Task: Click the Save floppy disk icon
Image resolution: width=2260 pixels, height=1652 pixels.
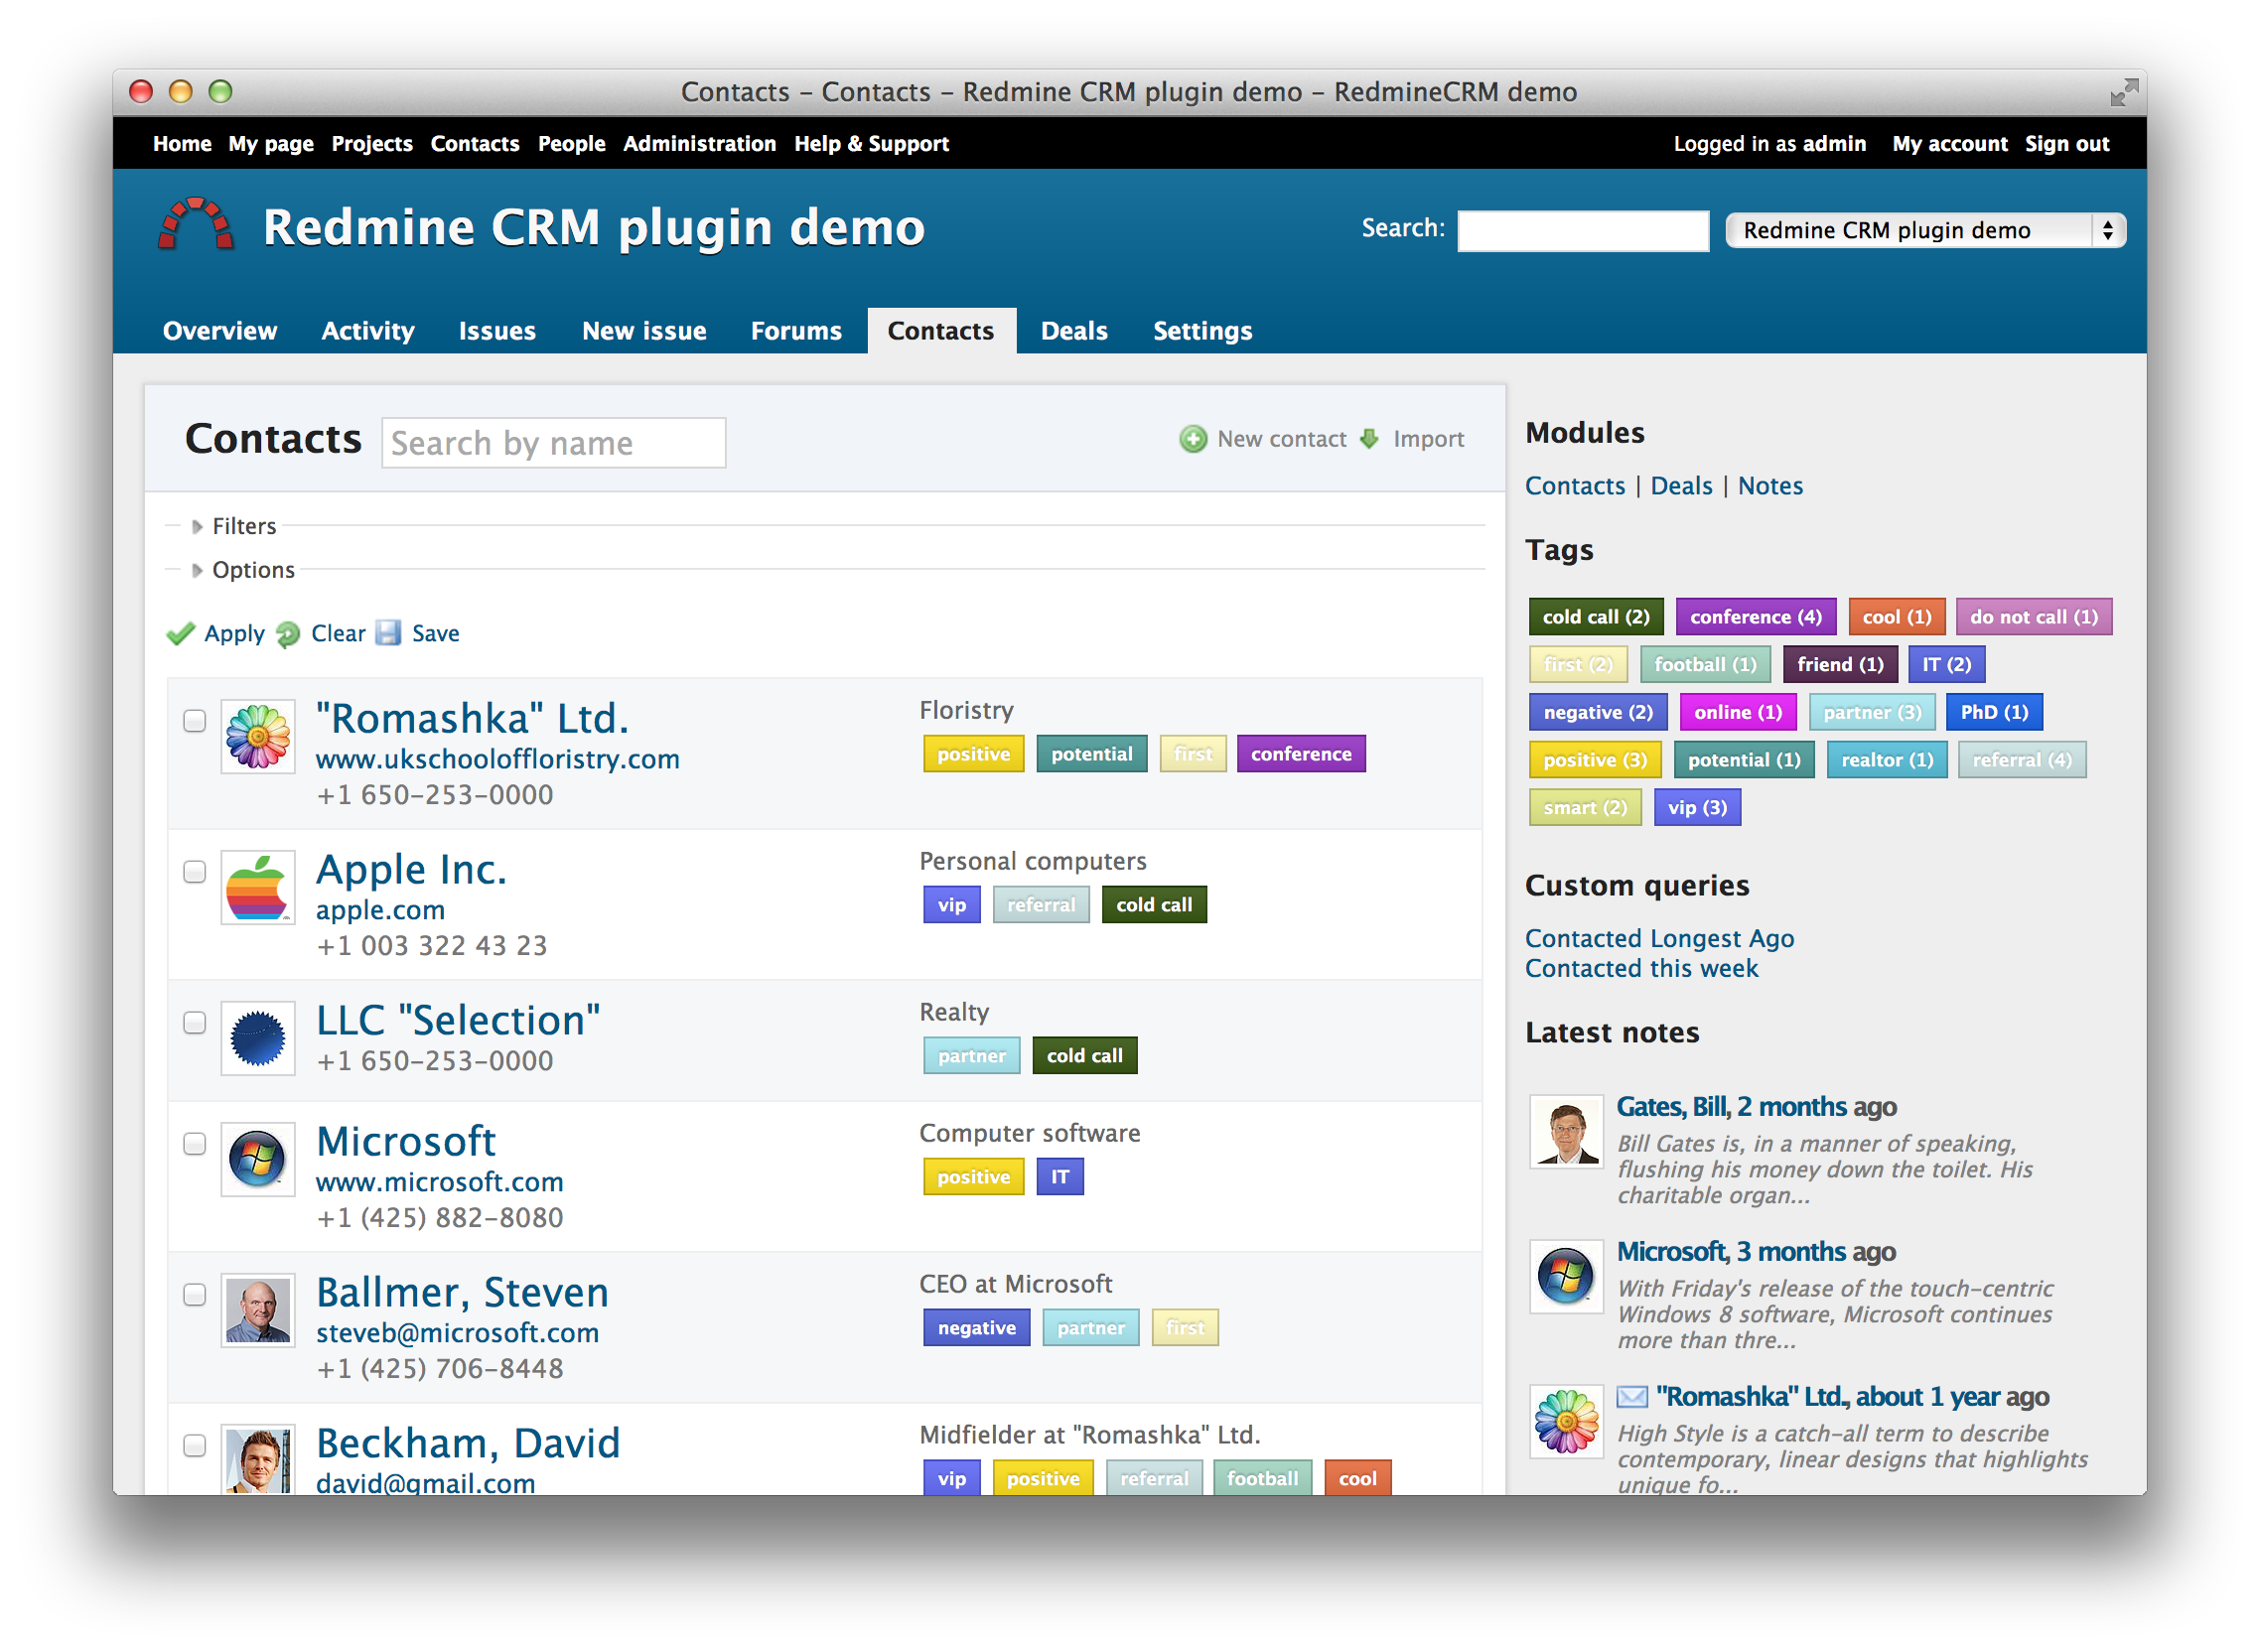Action: [388, 633]
